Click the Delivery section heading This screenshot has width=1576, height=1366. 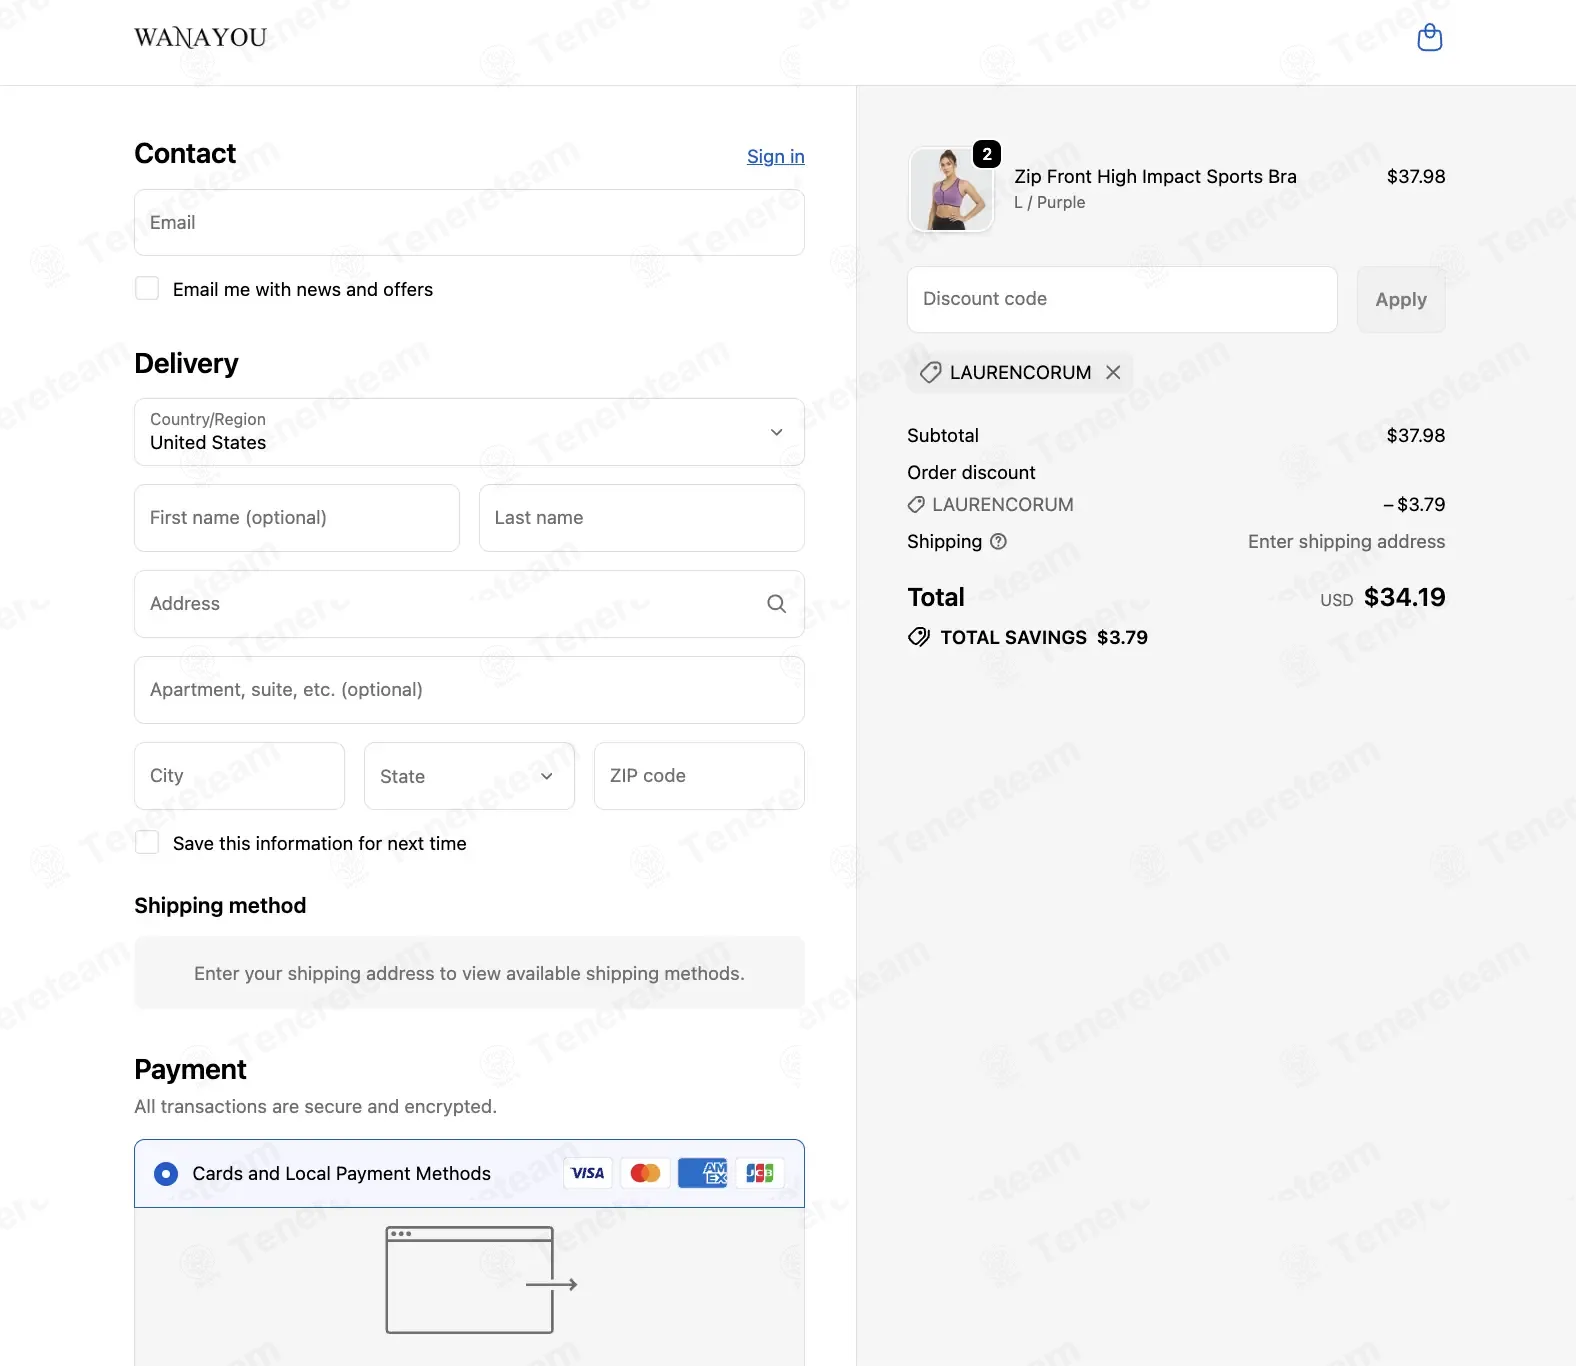click(x=186, y=363)
